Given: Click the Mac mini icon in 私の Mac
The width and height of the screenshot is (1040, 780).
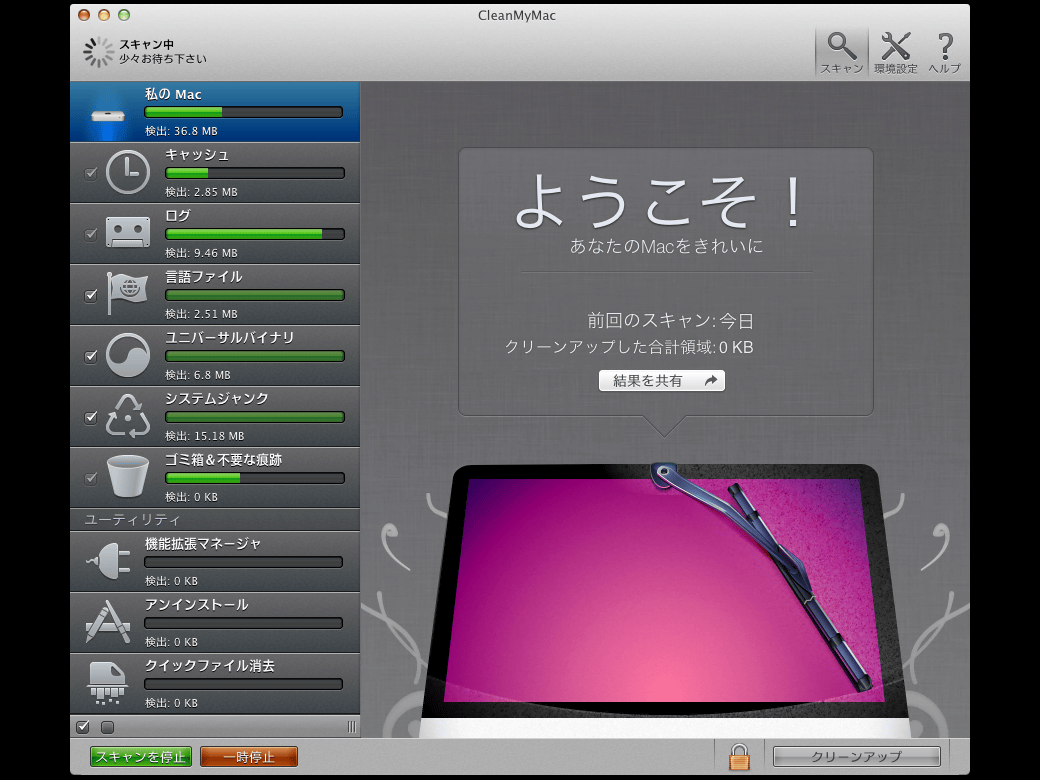Looking at the screenshot, I should click(107, 115).
